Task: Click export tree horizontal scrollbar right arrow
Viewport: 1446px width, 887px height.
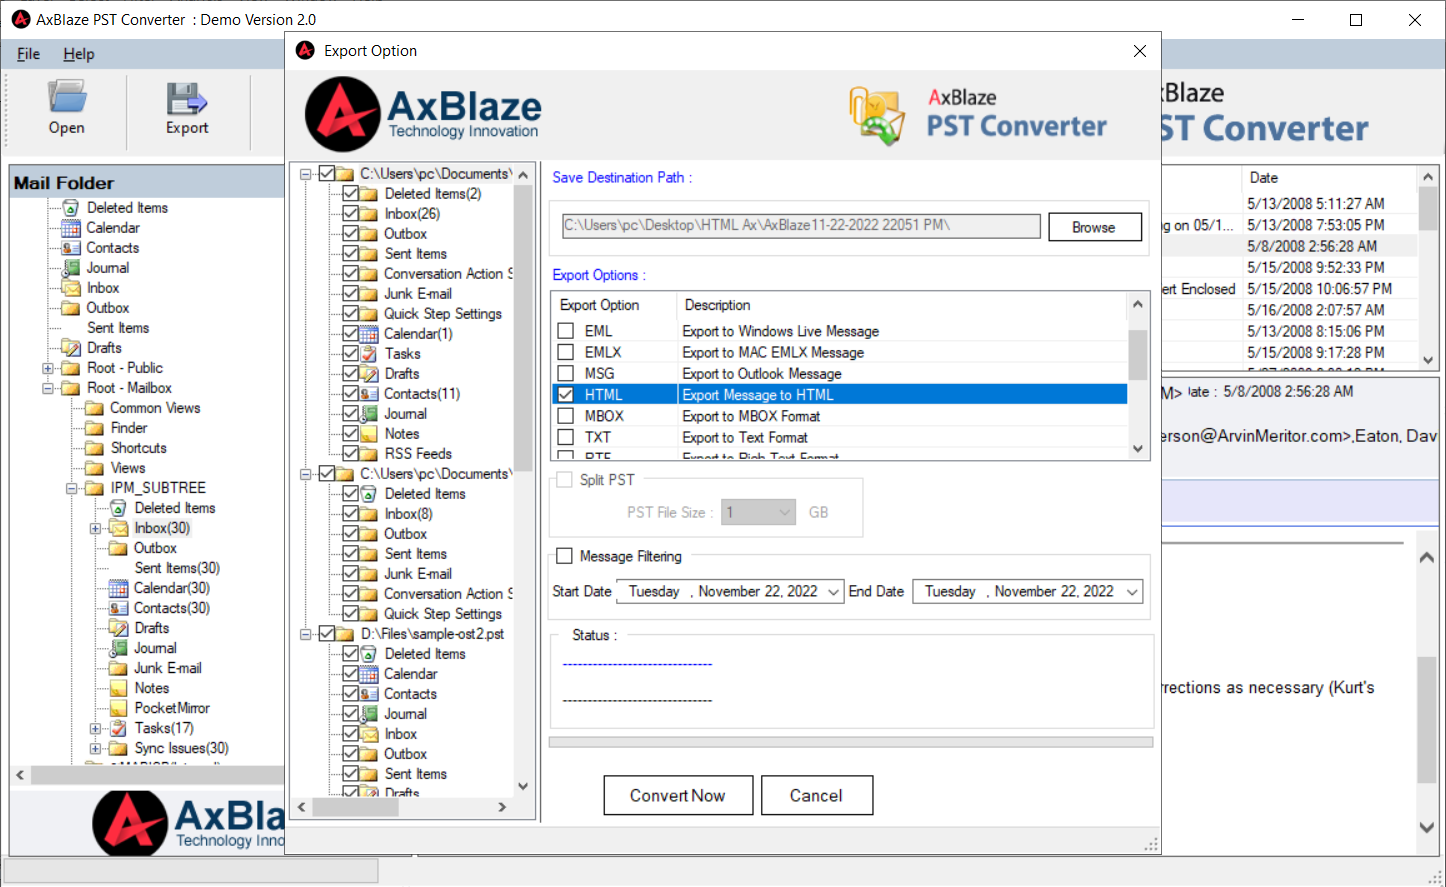Action: point(502,806)
